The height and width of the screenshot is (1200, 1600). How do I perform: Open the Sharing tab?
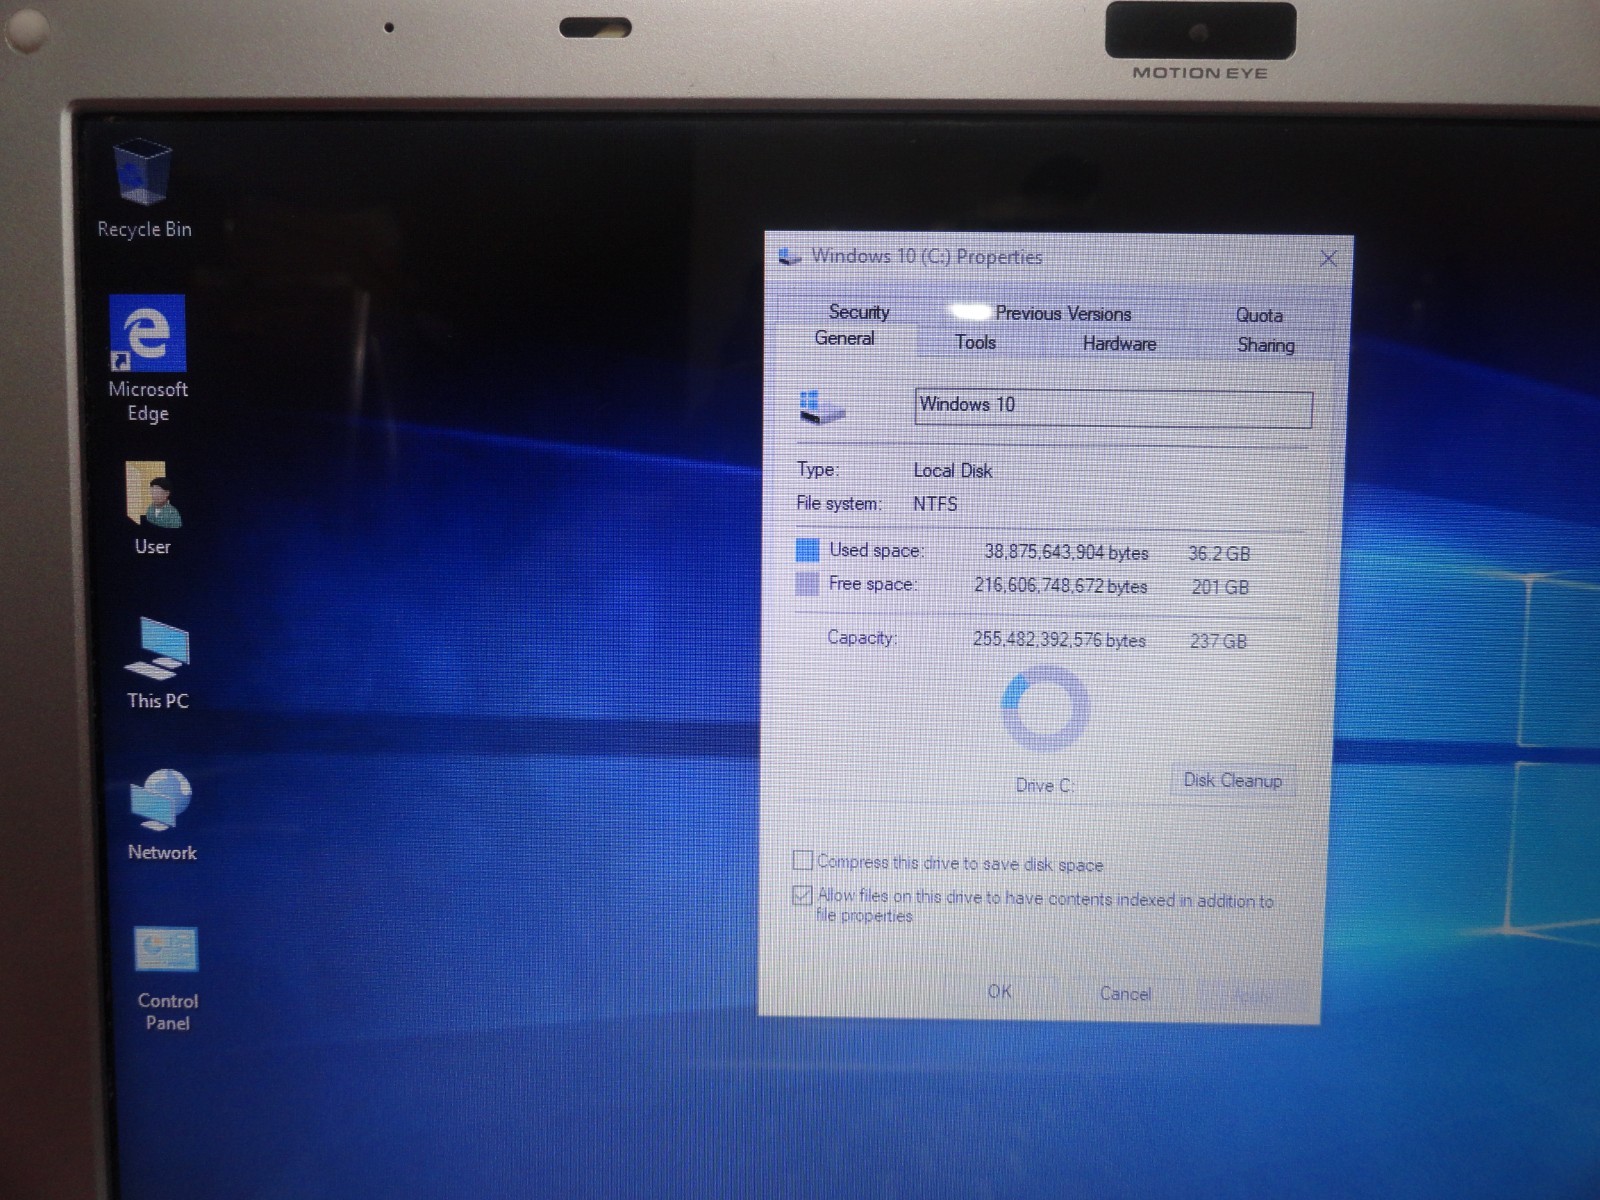(1266, 345)
